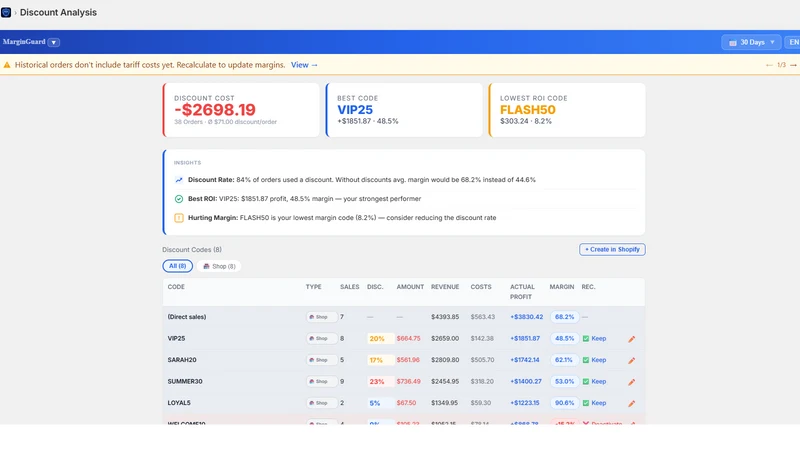Click the 20% discount badge for VIP25
This screenshot has height=450, width=800.
(380, 338)
